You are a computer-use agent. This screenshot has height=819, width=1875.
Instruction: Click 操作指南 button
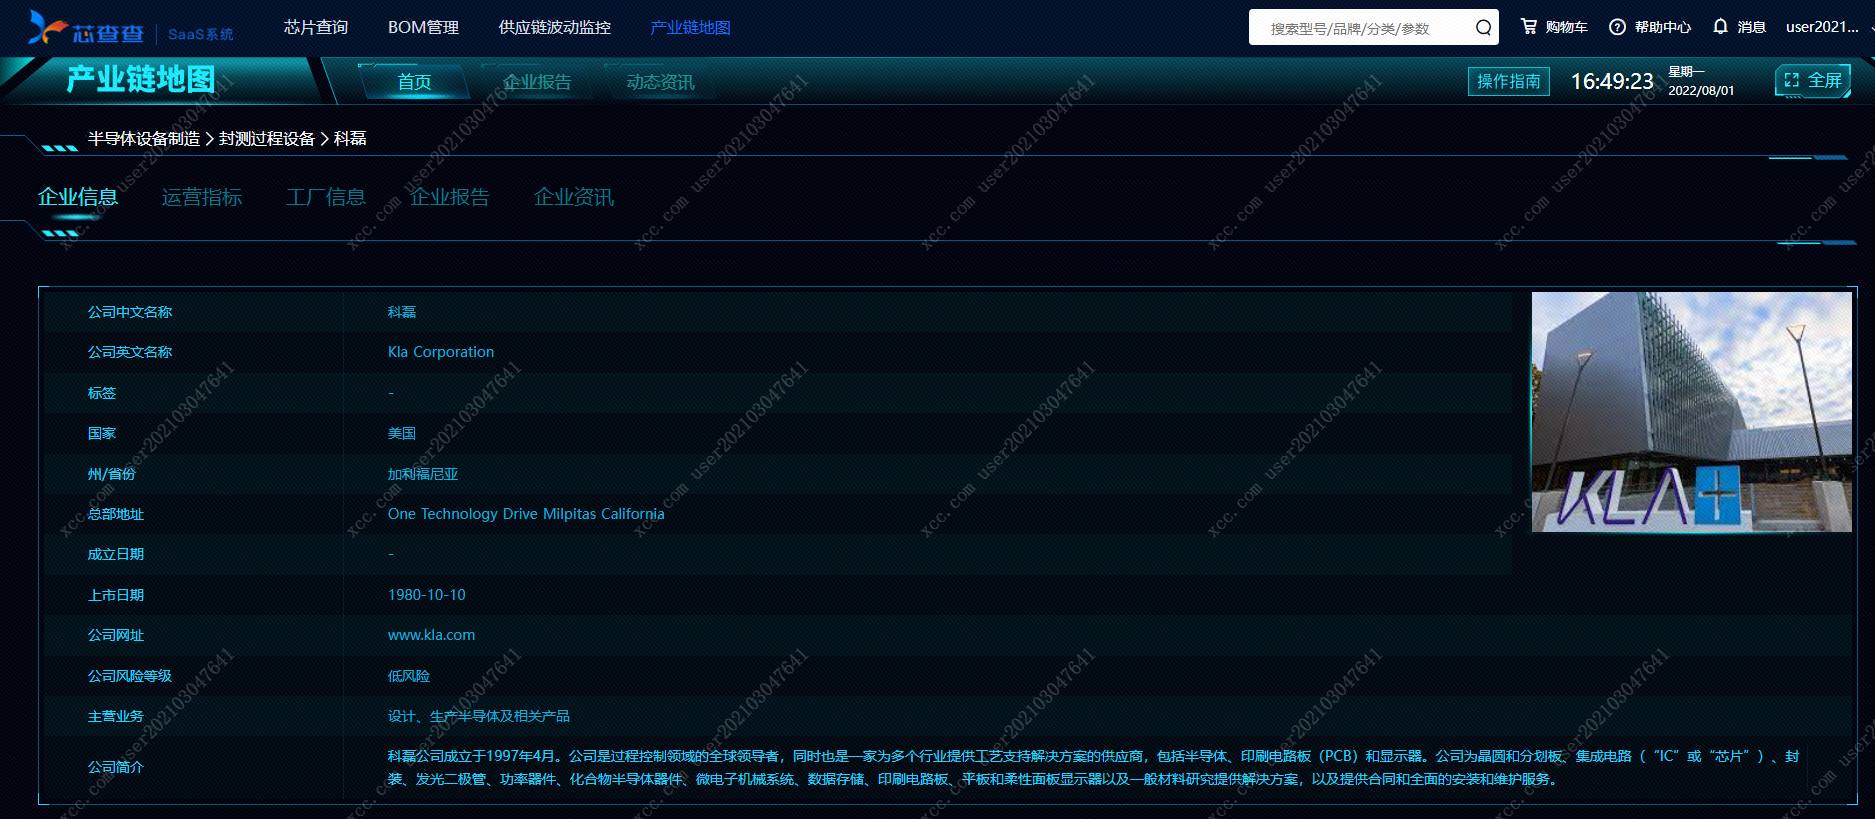[x=1509, y=81]
